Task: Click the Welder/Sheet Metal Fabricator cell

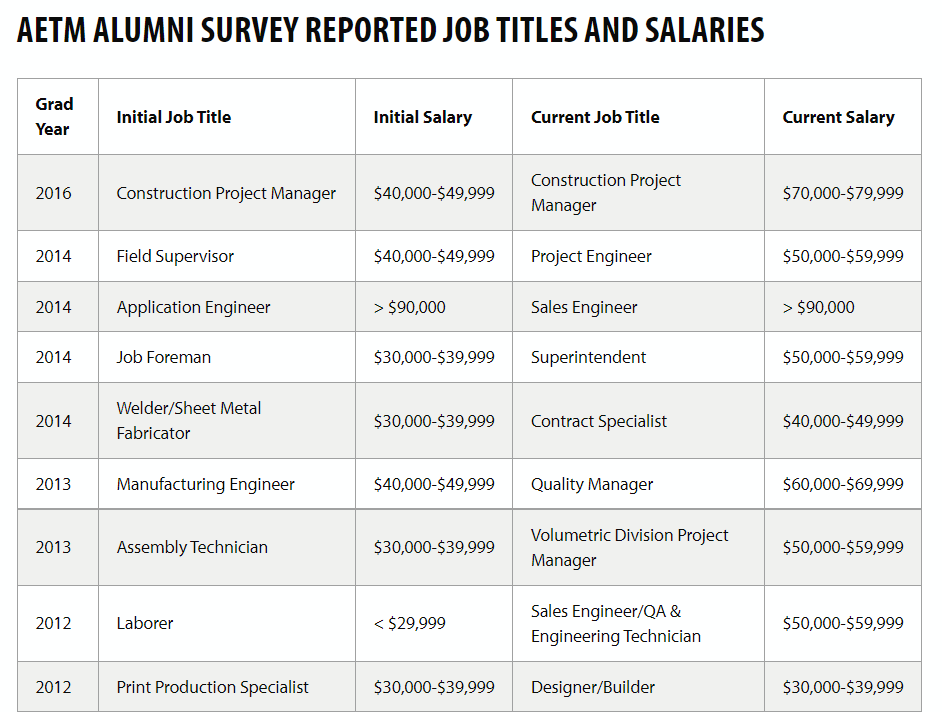Action: point(226,421)
